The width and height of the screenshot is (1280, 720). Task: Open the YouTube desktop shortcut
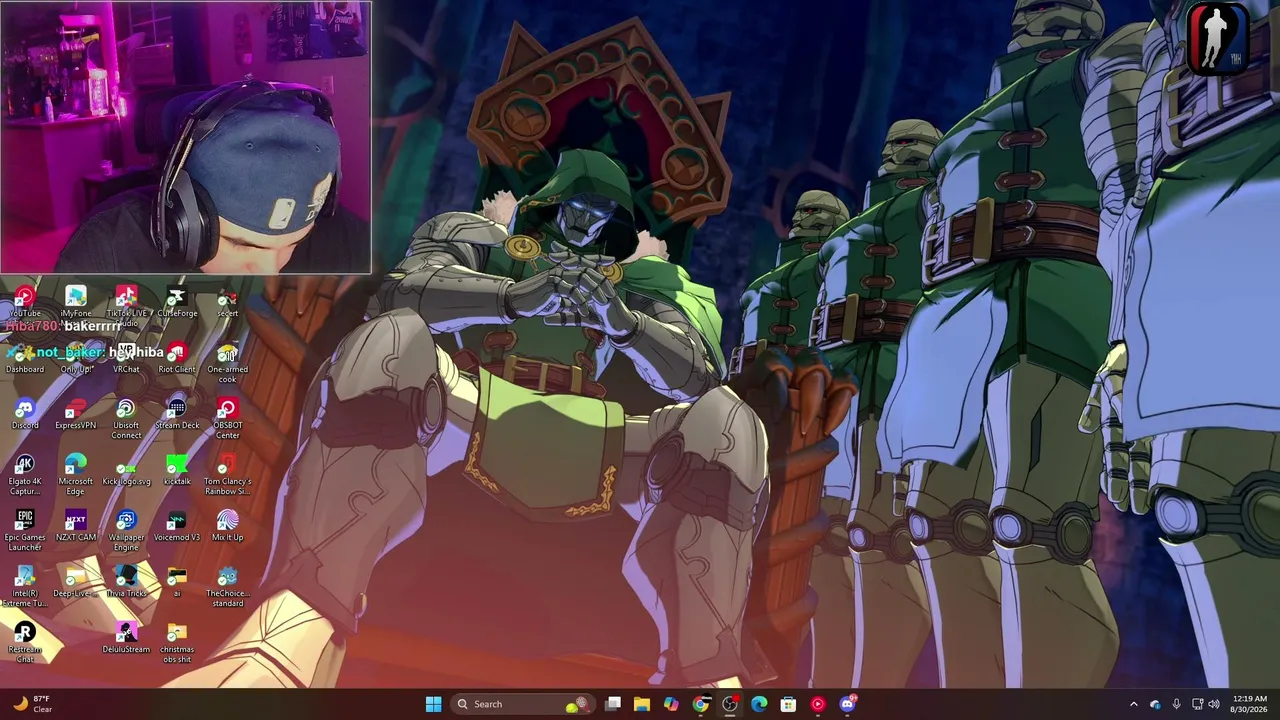point(25,301)
